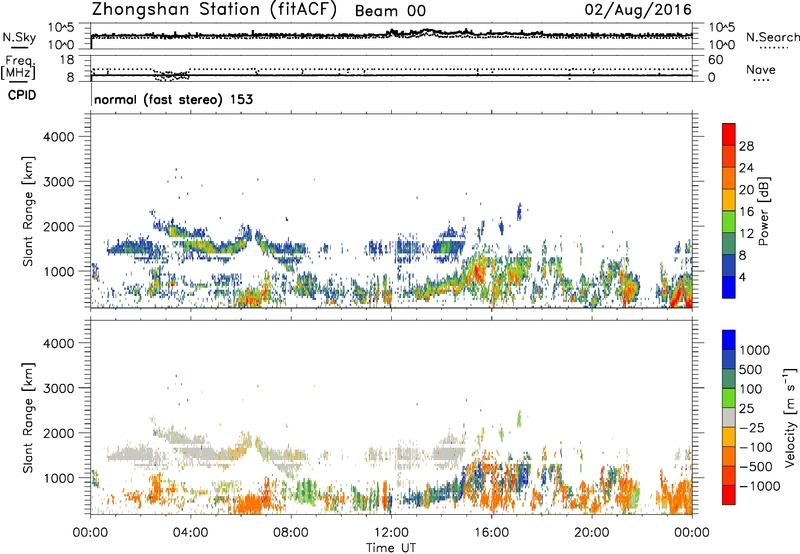Click 'Slant Range [km]' label of velocity panel
800x554 pixels.
28,417
